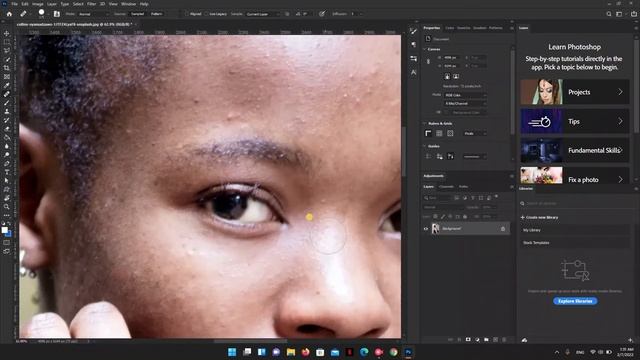Click the search icon at top right

tap(609, 14)
